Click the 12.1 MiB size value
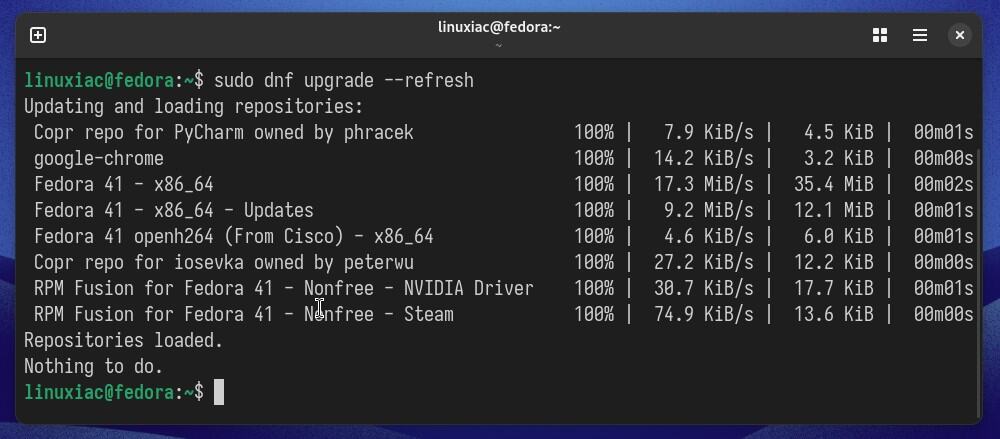The height and width of the screenshot is (439, 1000). pyautogui.click(x=834, y=210)
